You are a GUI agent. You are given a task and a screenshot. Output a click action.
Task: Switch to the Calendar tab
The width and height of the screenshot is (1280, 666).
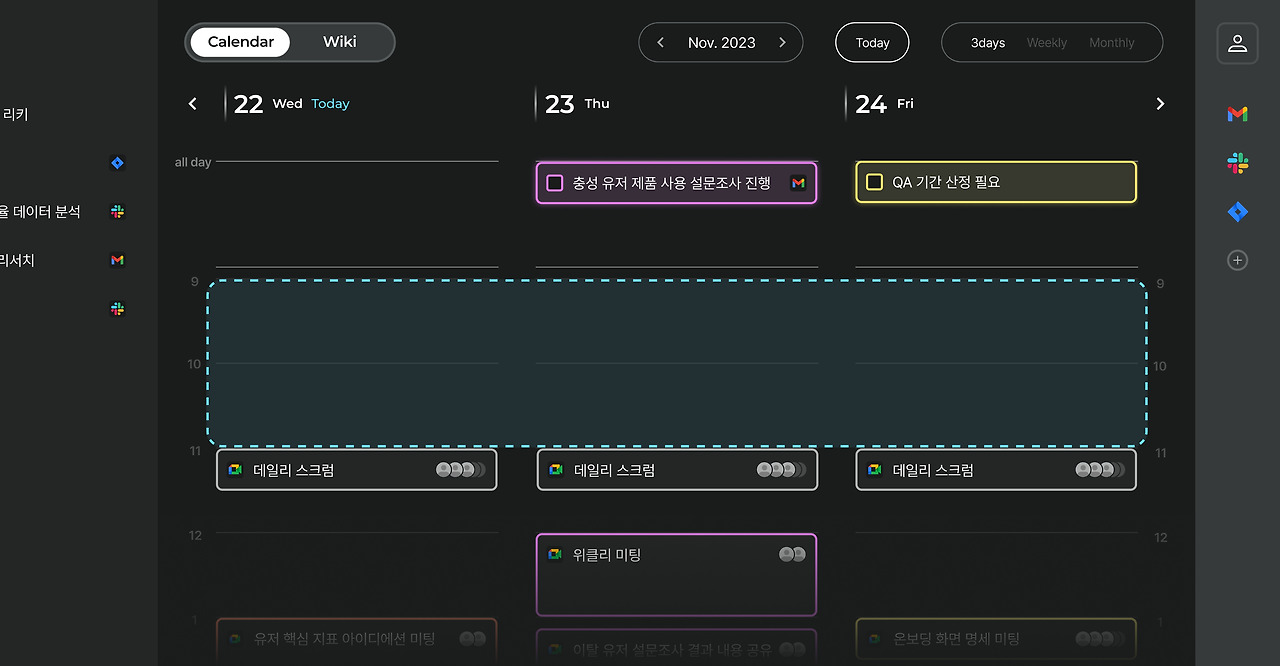[x=240, y=42]
